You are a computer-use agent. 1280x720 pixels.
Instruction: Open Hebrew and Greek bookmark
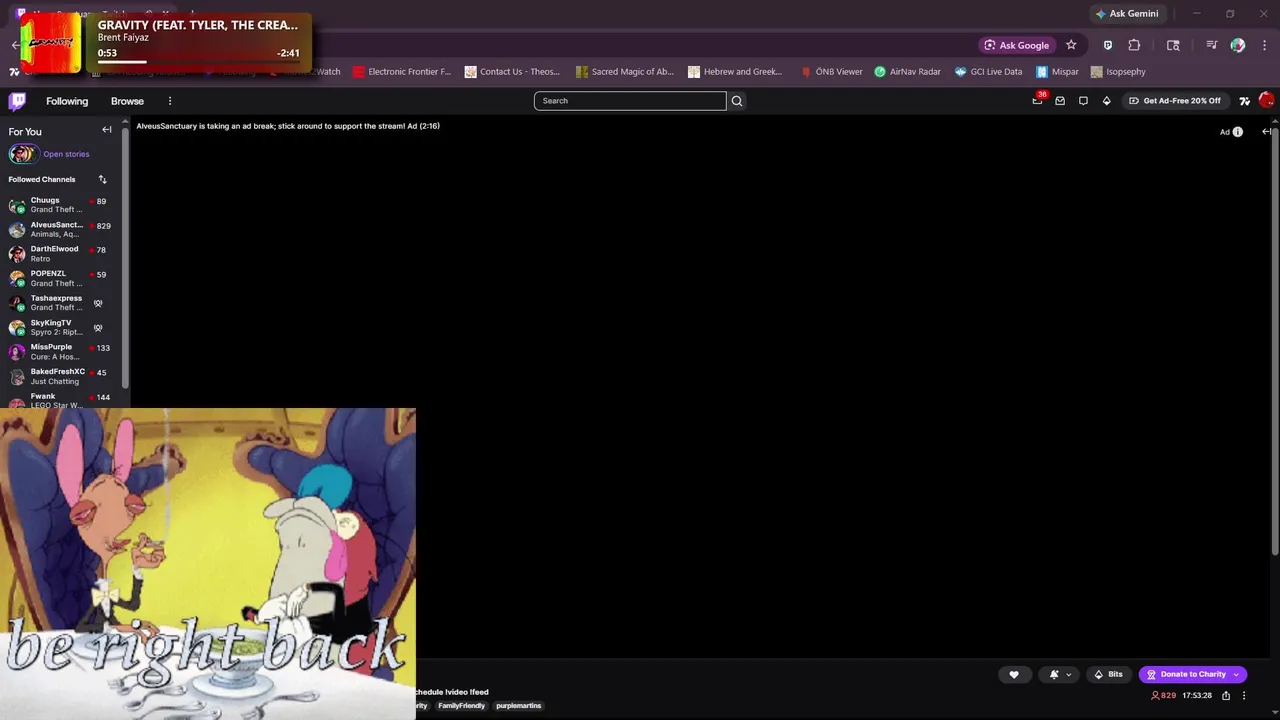(x=735, y=72)
